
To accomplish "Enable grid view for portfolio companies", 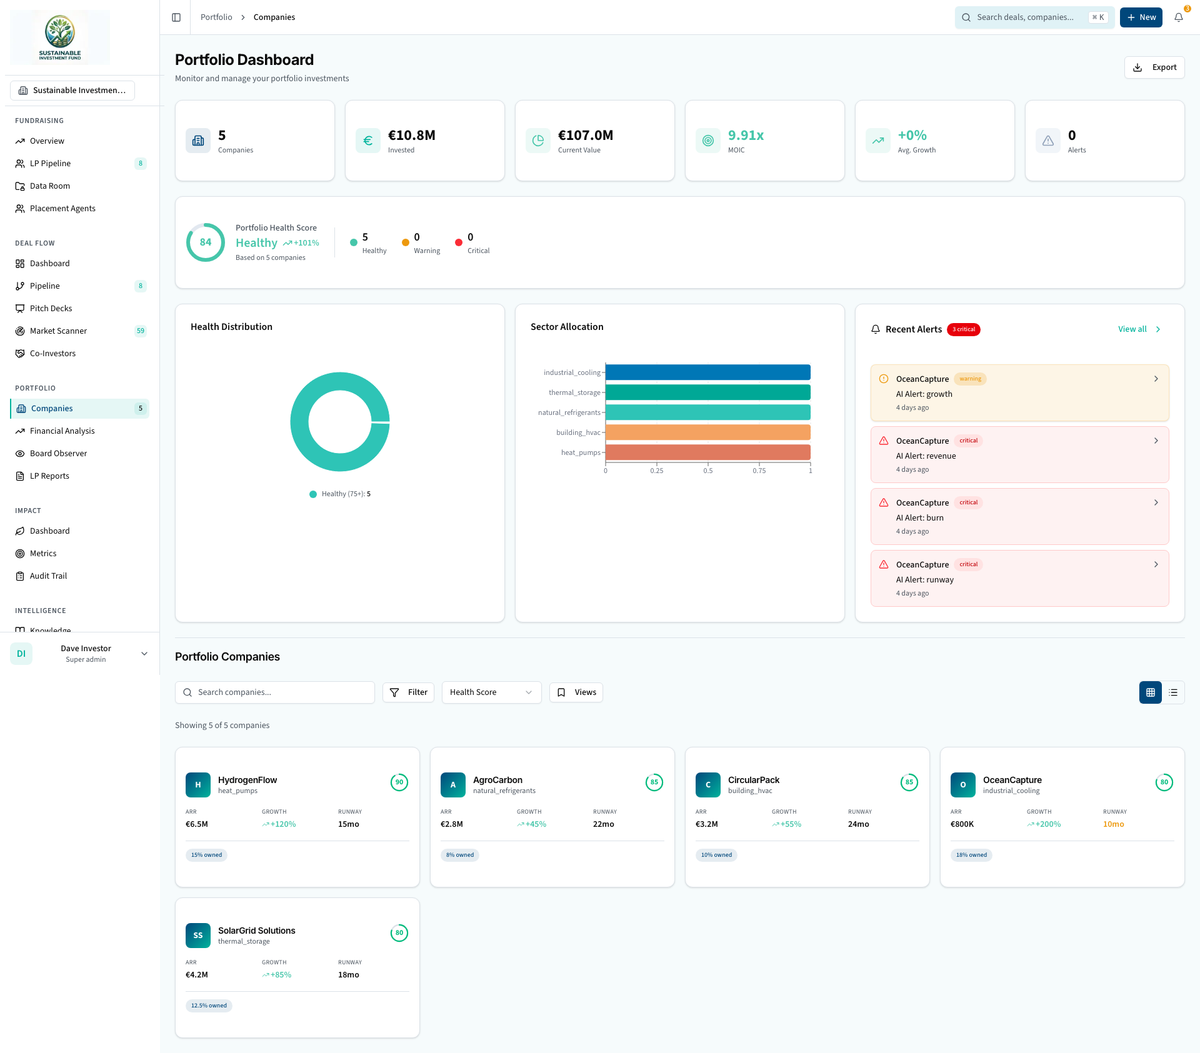I will click(1149, 692).
